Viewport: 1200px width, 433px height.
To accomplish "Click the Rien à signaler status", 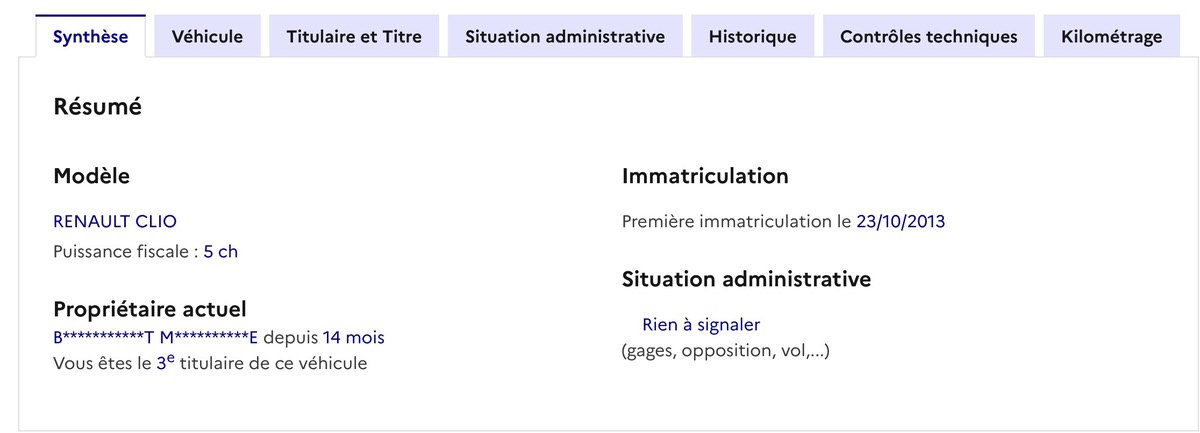I will point(701,325).
